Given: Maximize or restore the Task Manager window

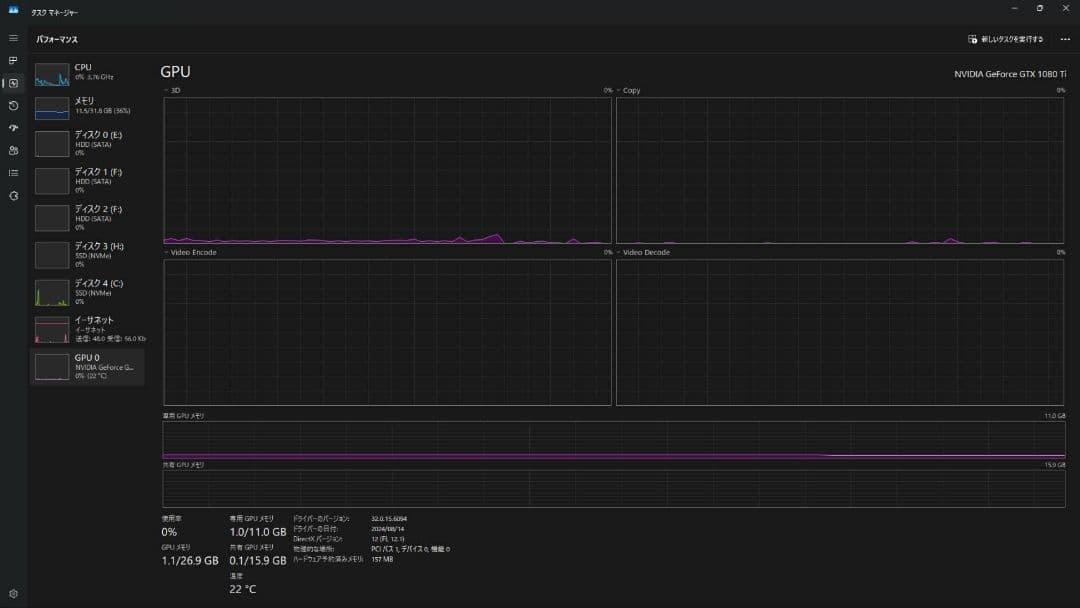Looking at the screenshot, I should tap(1039, 8).
